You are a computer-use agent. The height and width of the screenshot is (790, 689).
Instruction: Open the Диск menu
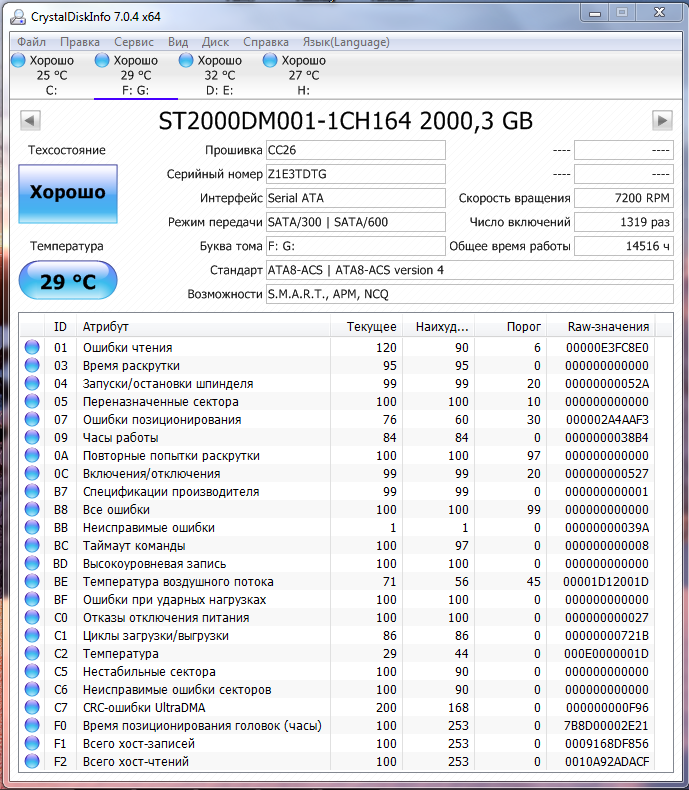(215, 42)
